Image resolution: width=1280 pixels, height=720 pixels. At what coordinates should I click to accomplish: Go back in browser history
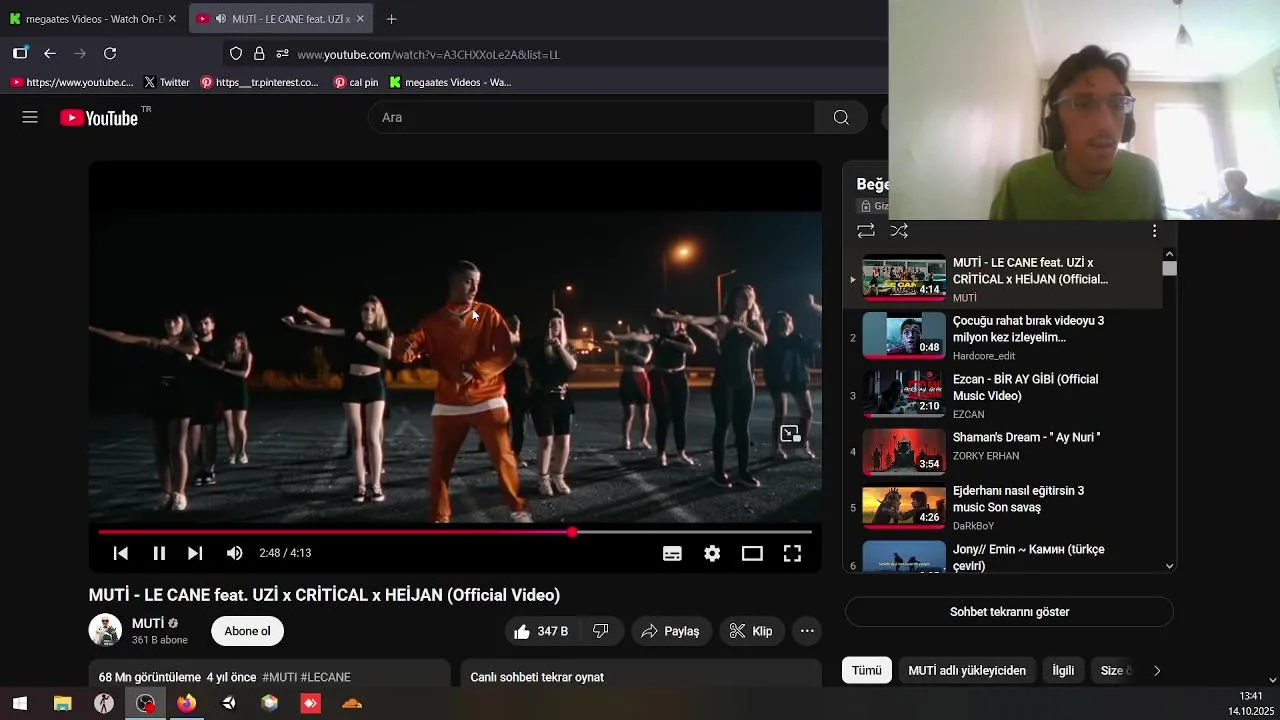click(50, 54)
